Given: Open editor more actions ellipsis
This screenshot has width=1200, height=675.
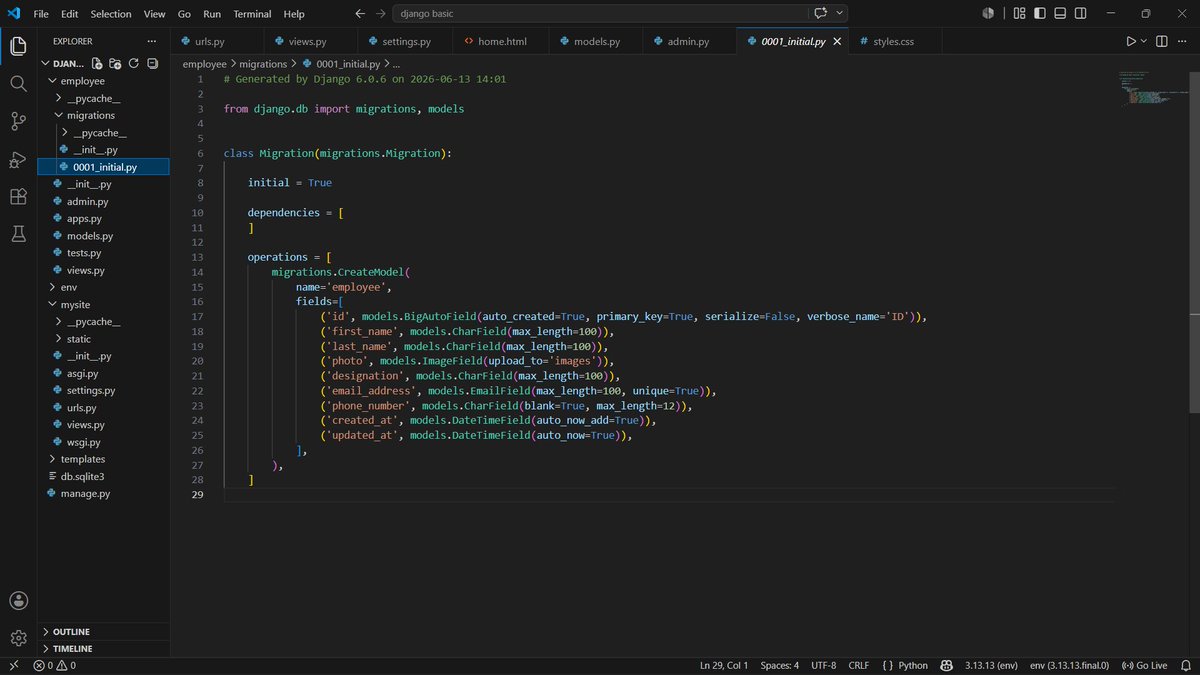Looking at the screenshot, I should 1183,41.
